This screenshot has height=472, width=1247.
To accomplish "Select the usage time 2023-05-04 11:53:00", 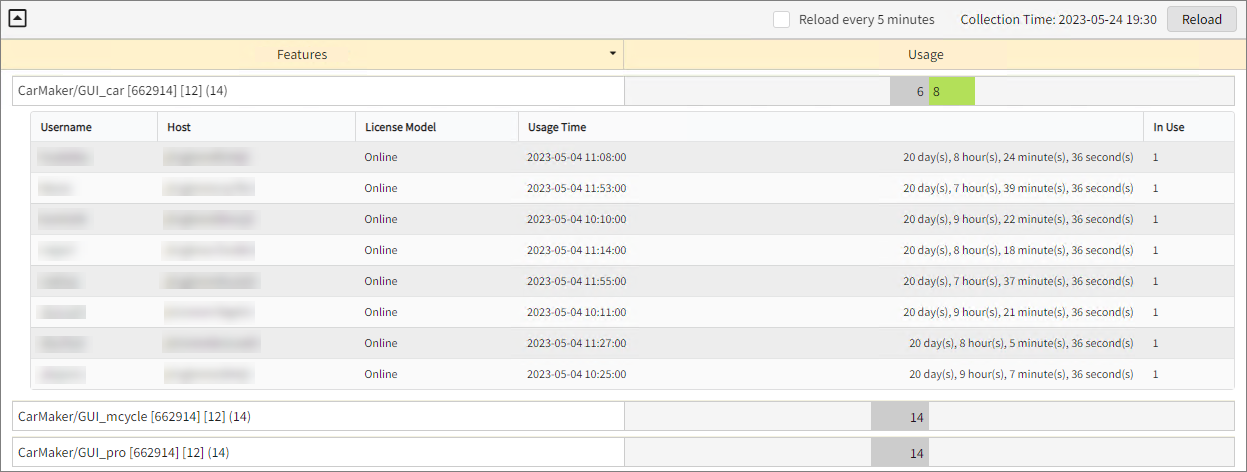I will point(576,188).
